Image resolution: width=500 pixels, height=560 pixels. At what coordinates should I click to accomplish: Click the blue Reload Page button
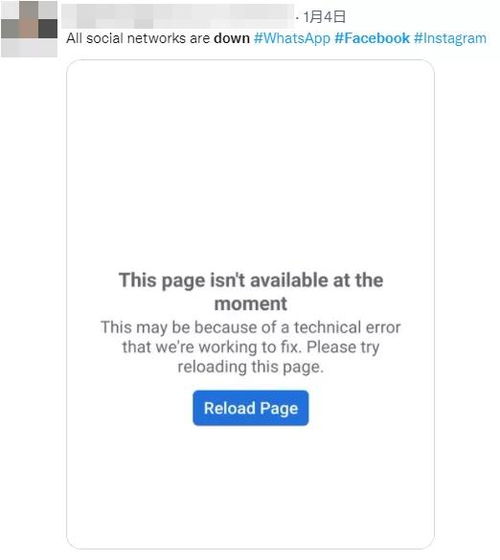(250, 408)
